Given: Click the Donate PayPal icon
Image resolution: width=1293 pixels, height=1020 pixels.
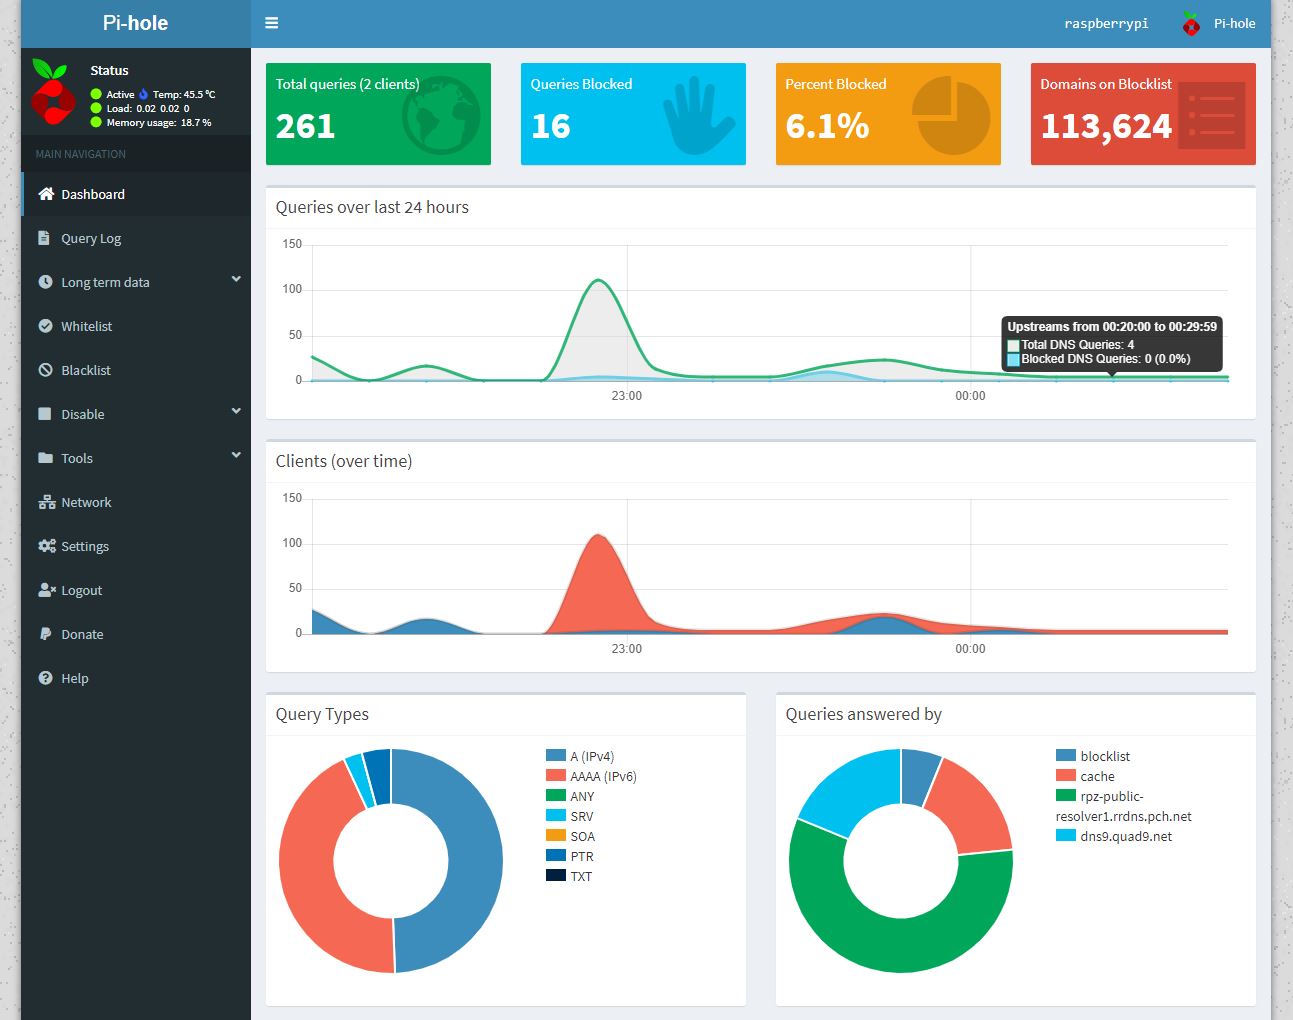Looking at the screenshot, I should click(x=45, y=634).
